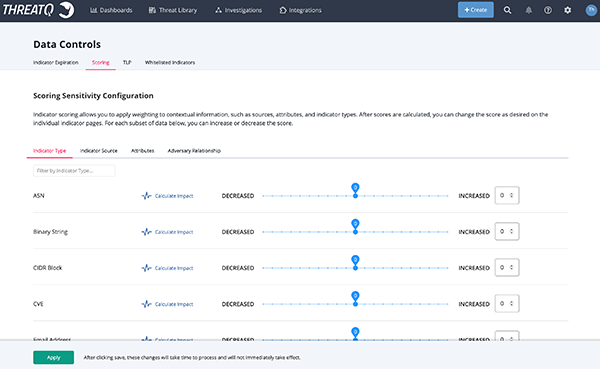Click the ASN Calculate Impact pulse icon
This screenshot has width=600, height=369.
[x=147, y=196]
